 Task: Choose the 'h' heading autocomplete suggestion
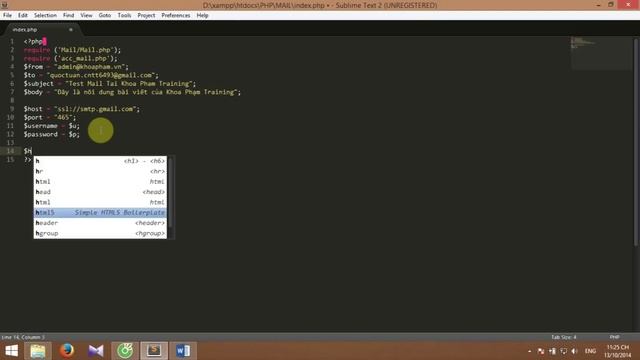point(100,161)
